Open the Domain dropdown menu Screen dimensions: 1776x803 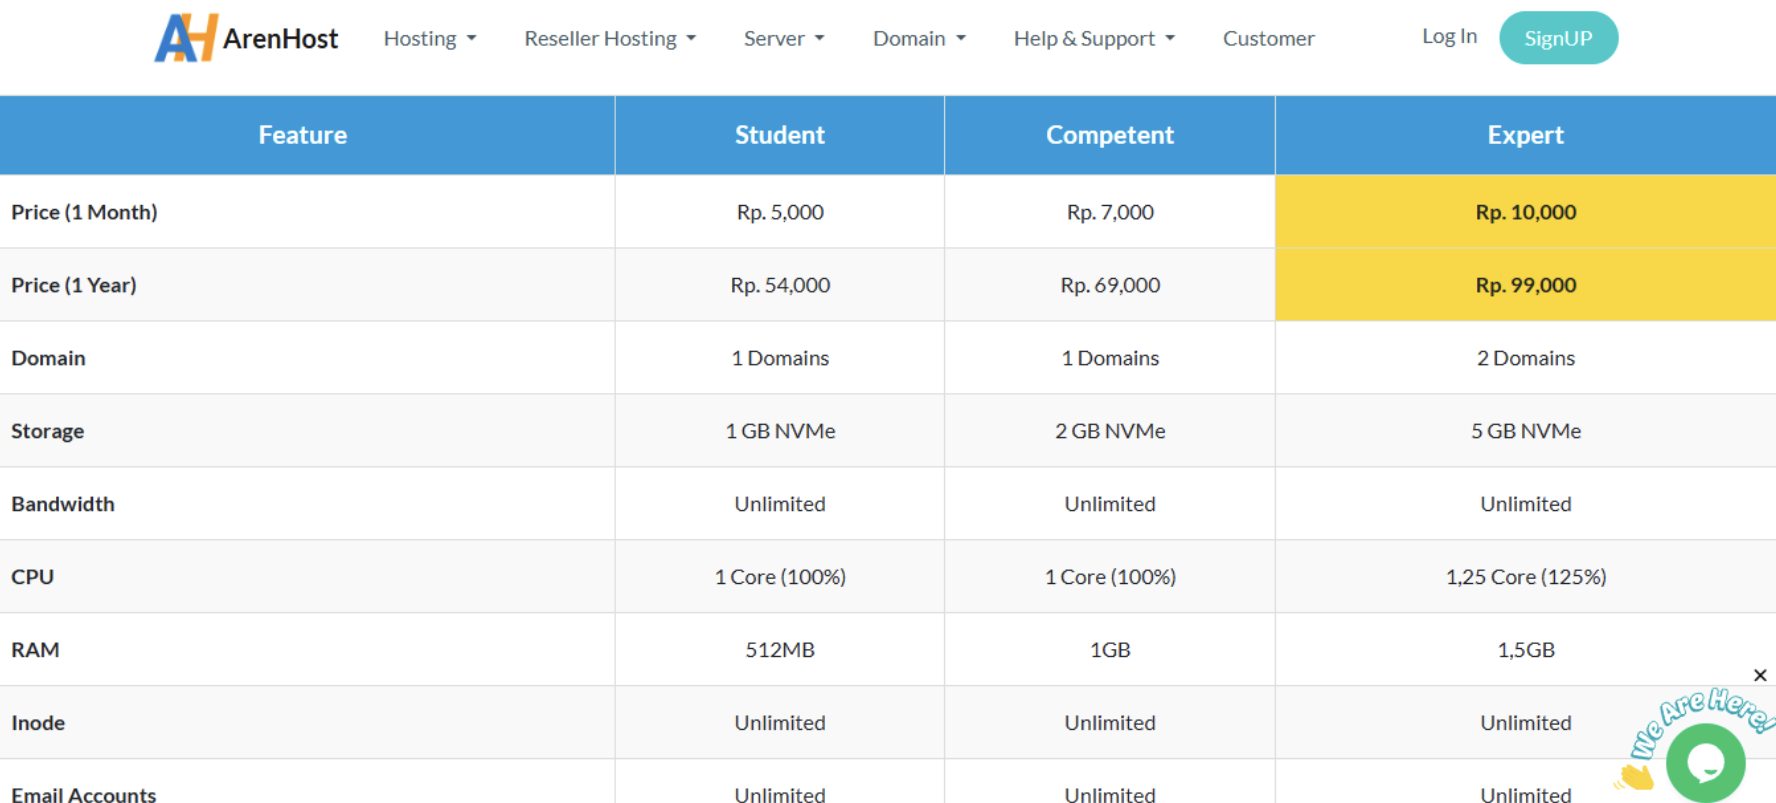point(919,38)
